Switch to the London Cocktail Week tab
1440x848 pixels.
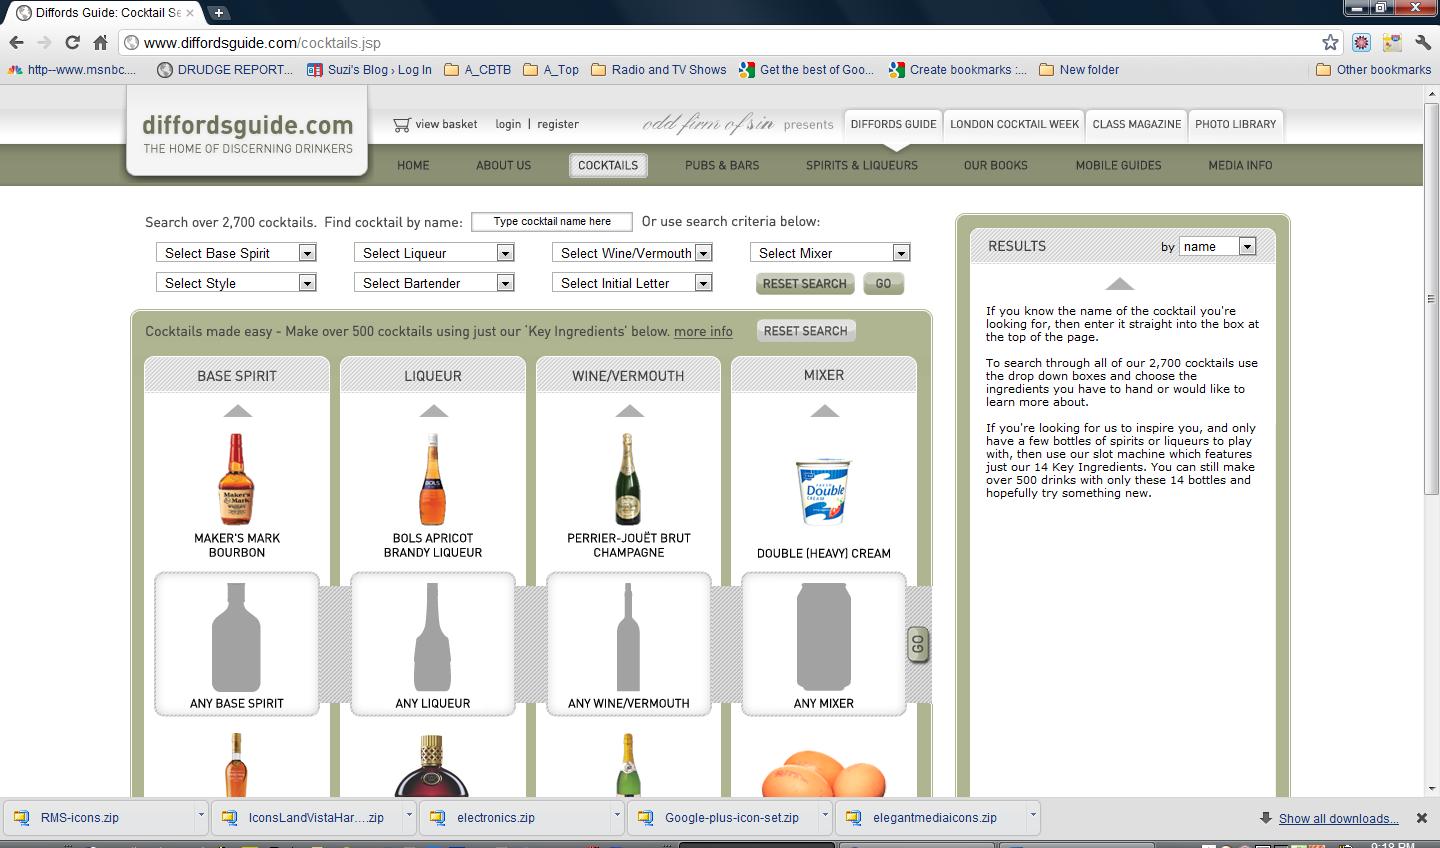[1014, 124]
